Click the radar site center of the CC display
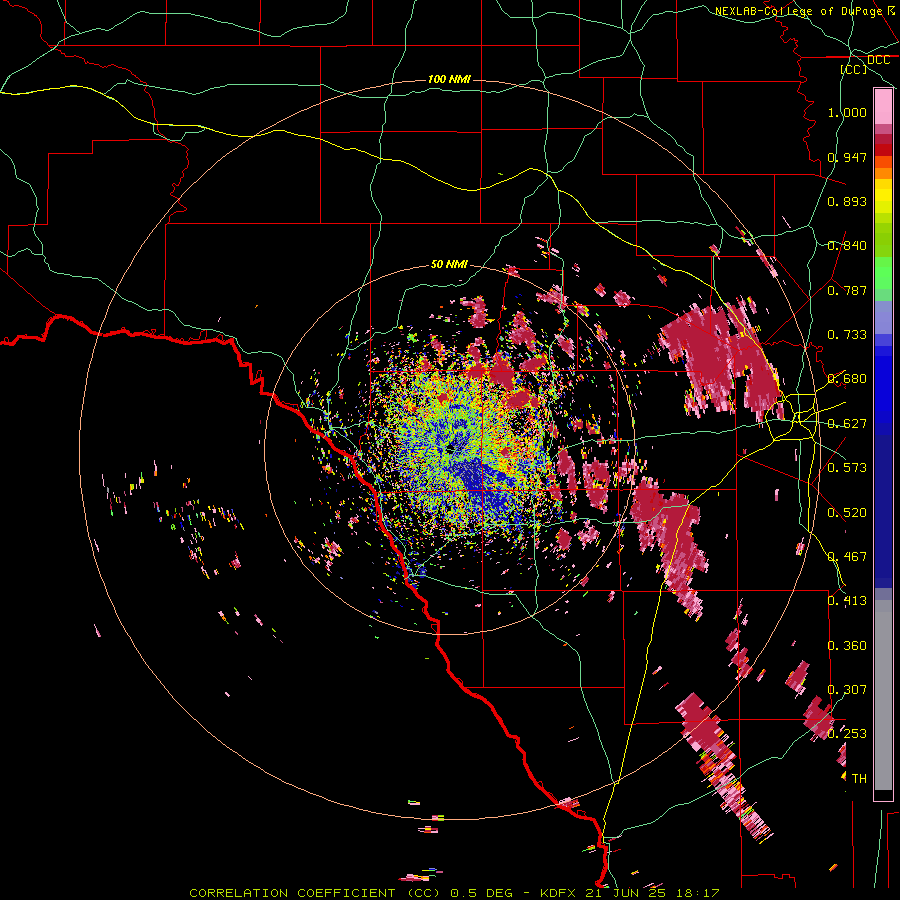This screenshot has height=900, width=900. tap(450, 449)
